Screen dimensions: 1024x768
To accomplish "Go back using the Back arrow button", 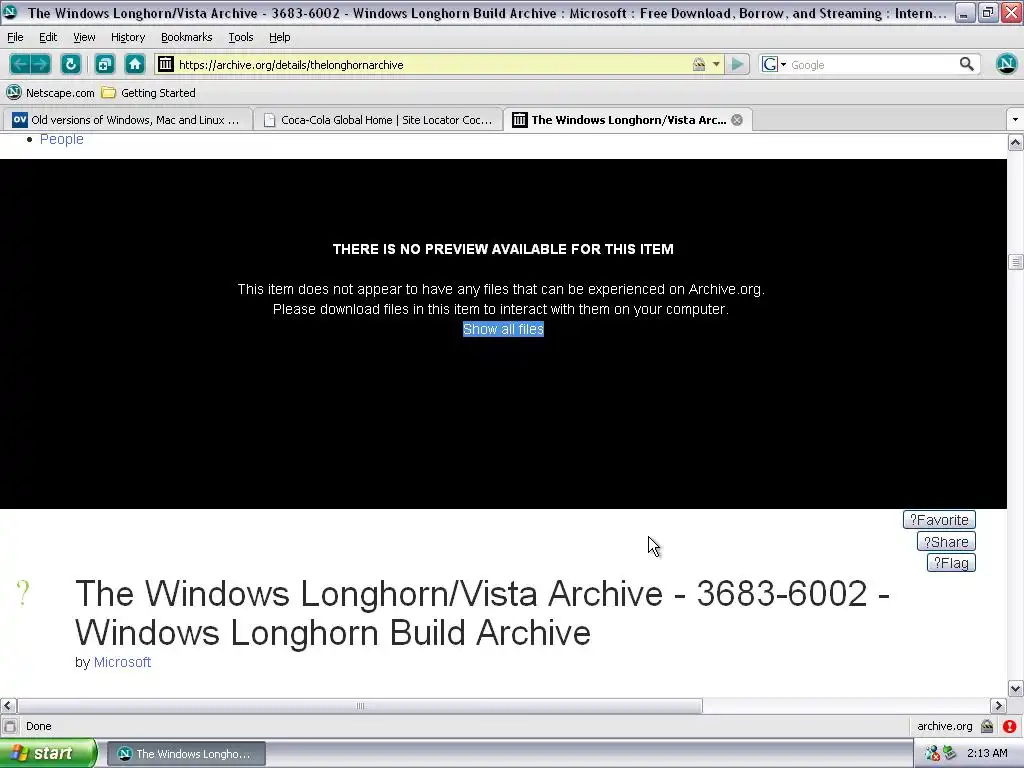I will click(20, 64).
